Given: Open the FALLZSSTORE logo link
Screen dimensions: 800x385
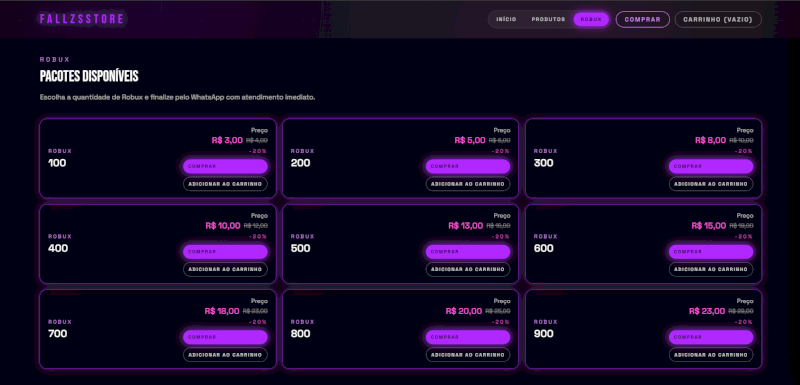Looking at the screenshot, I should click(x=82, y=19).
